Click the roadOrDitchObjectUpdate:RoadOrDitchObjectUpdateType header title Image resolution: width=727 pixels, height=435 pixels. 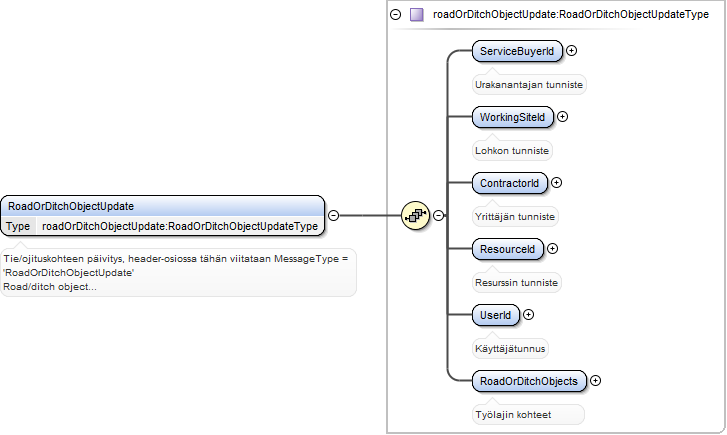[571, 14]
